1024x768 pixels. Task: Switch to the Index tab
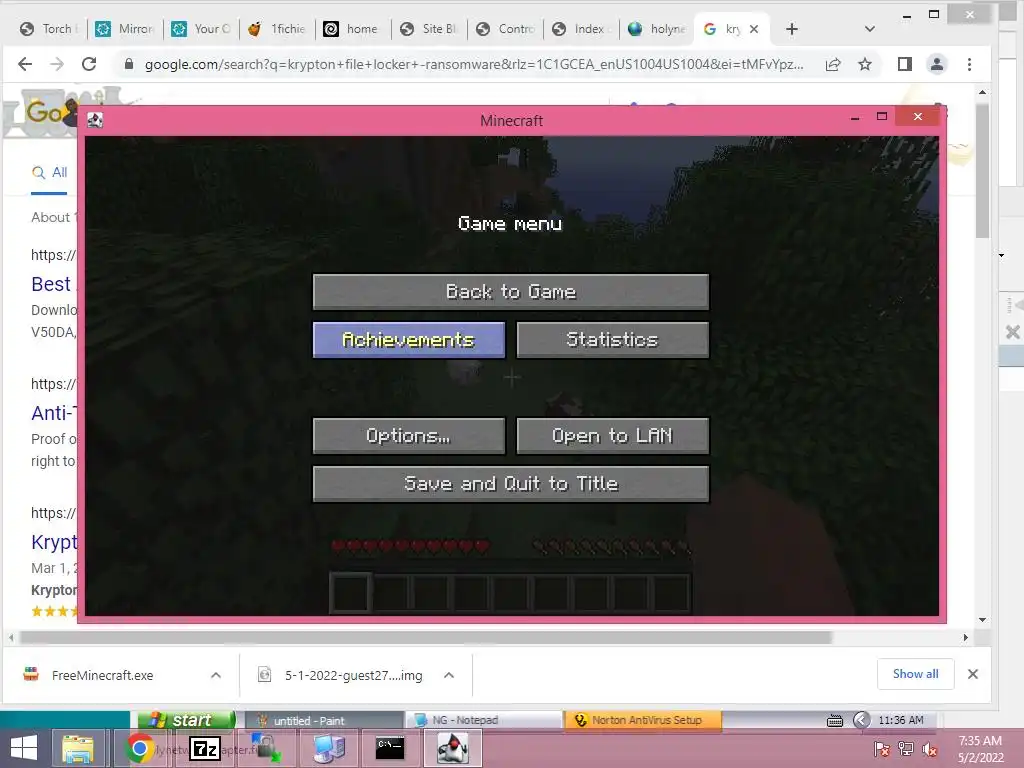[x=581, y=29]
